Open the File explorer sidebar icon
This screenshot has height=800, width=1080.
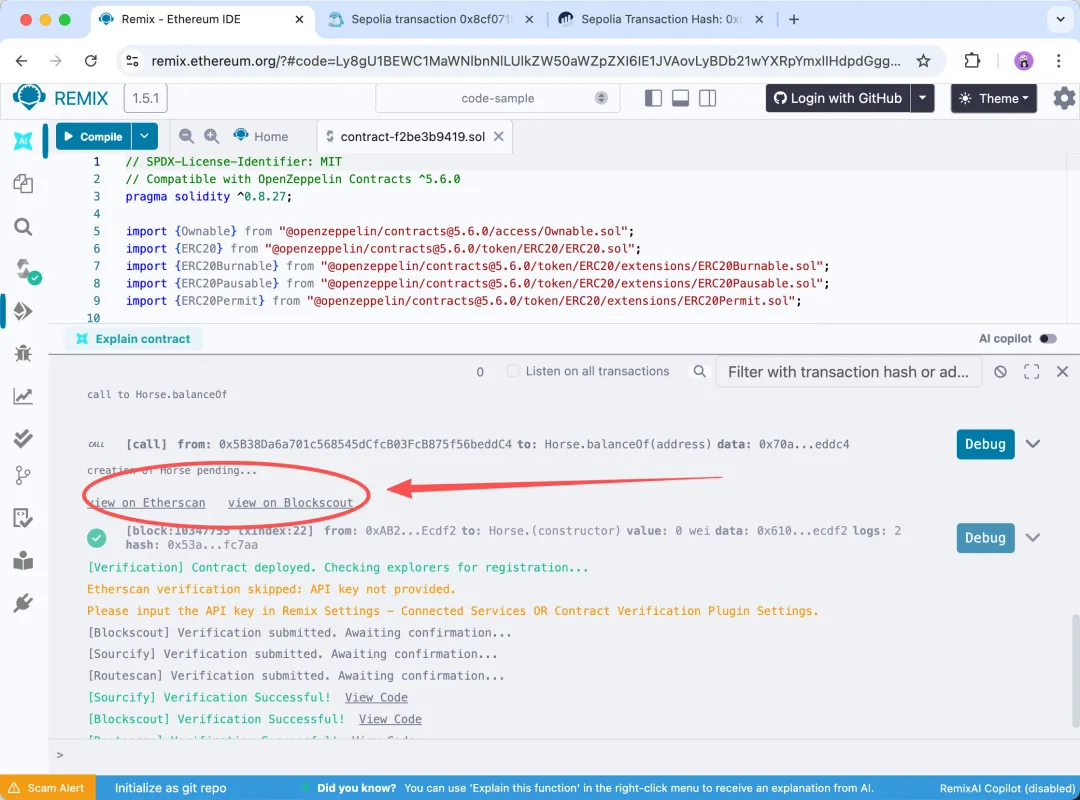pyautogui.click(x=23, y=184)
